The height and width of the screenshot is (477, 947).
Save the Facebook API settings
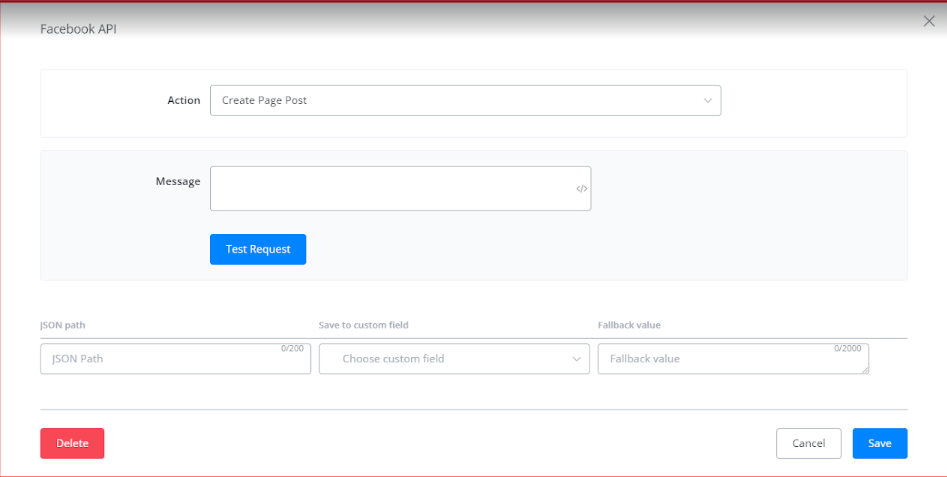(x=879, y=443)
